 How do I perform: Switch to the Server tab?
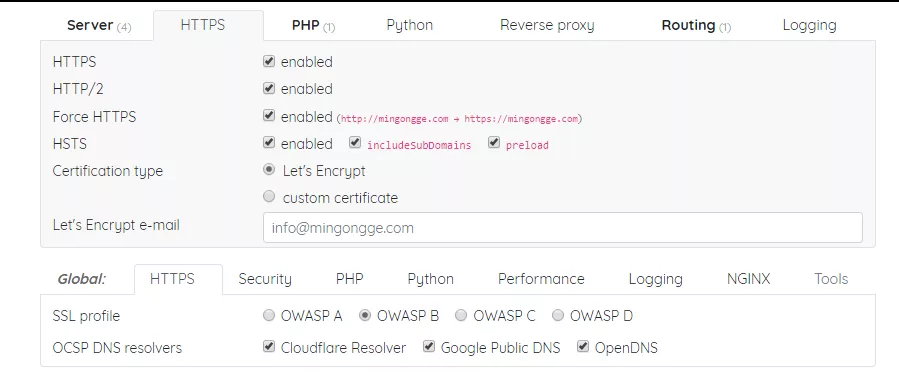[99, 26]
